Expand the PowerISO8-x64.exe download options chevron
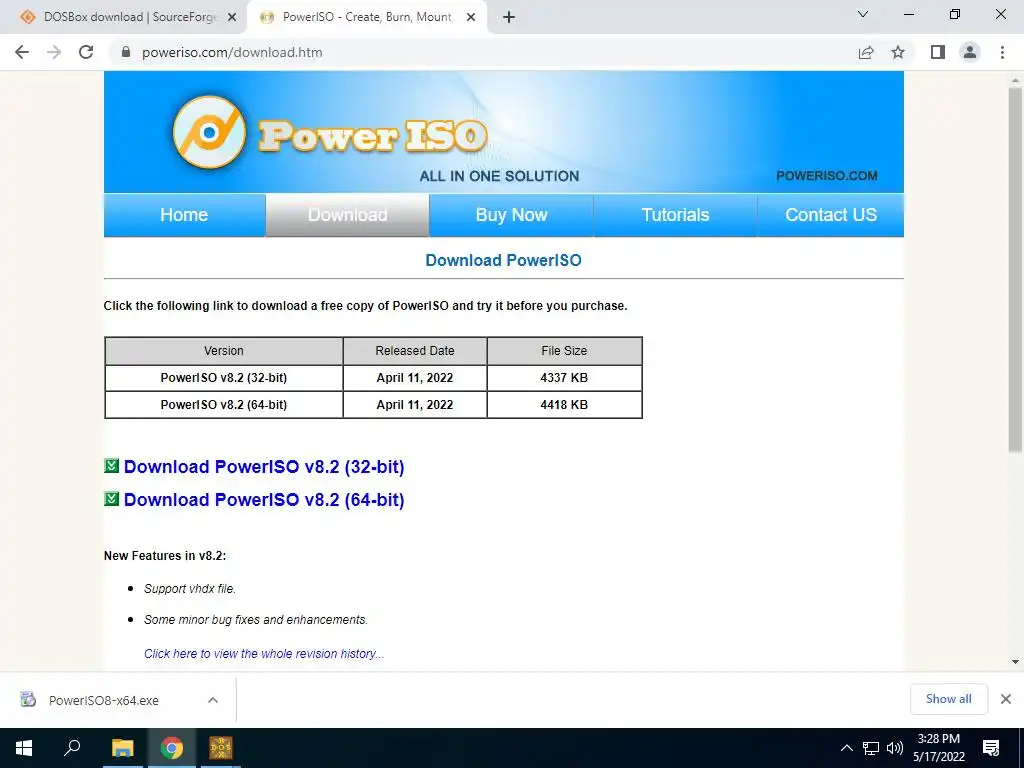The height and width of the screenshot is (768, 1024). coord(213,699)
